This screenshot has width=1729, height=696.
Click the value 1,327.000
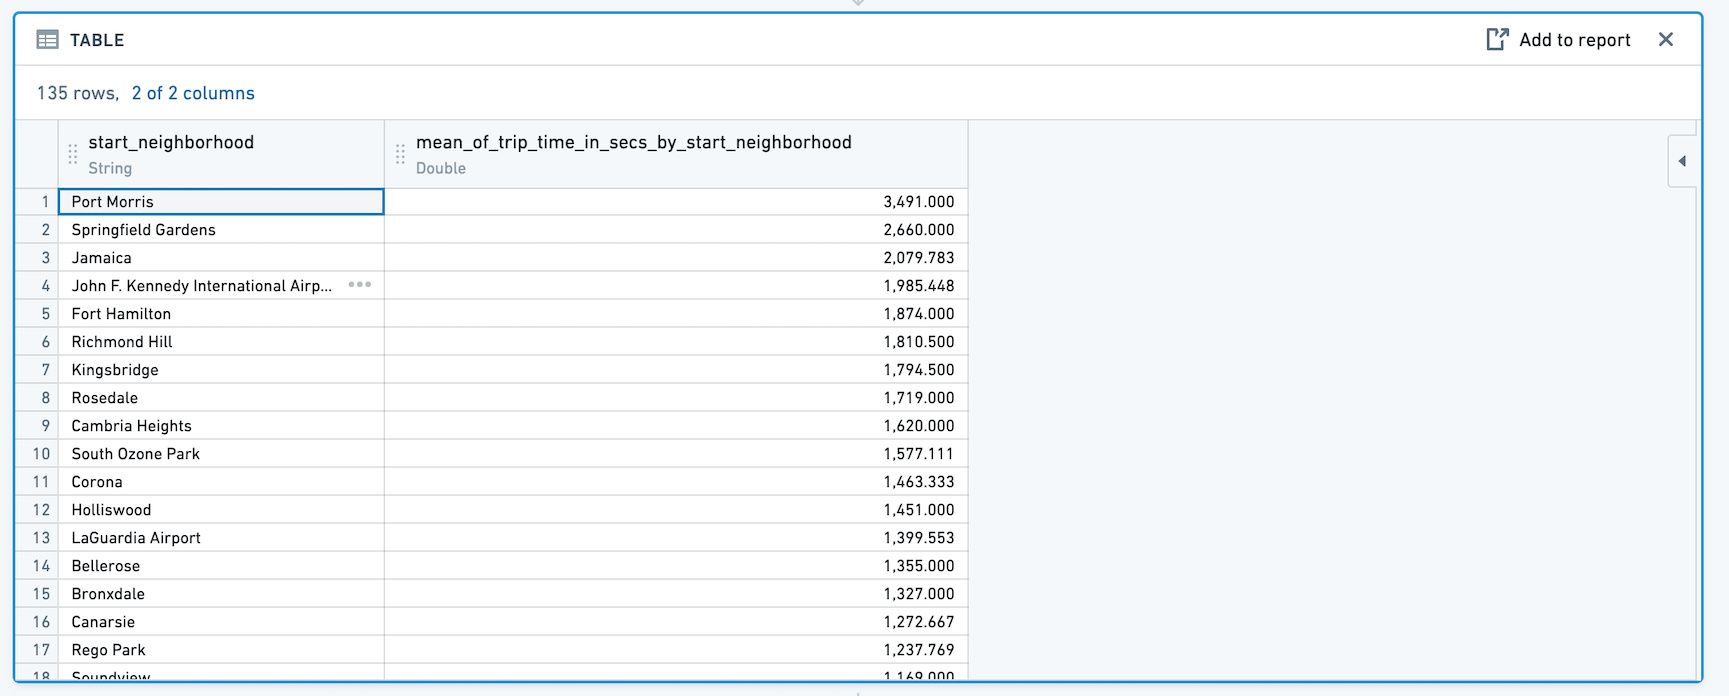(918, 594)
